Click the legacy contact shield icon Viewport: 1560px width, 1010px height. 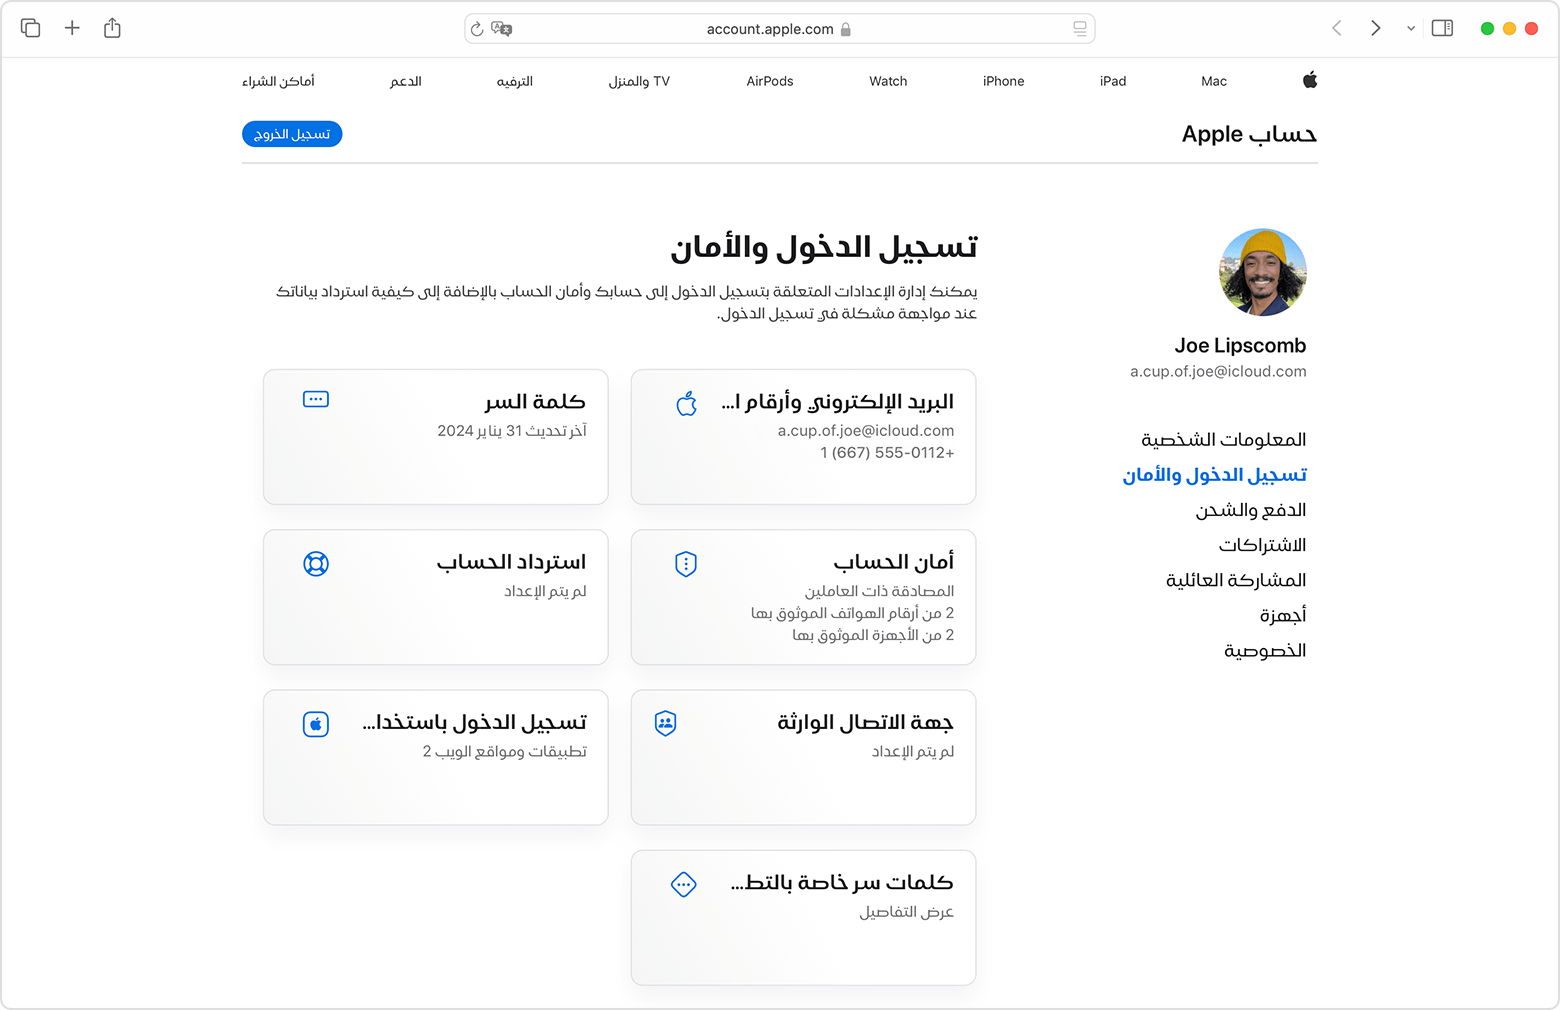666,723
